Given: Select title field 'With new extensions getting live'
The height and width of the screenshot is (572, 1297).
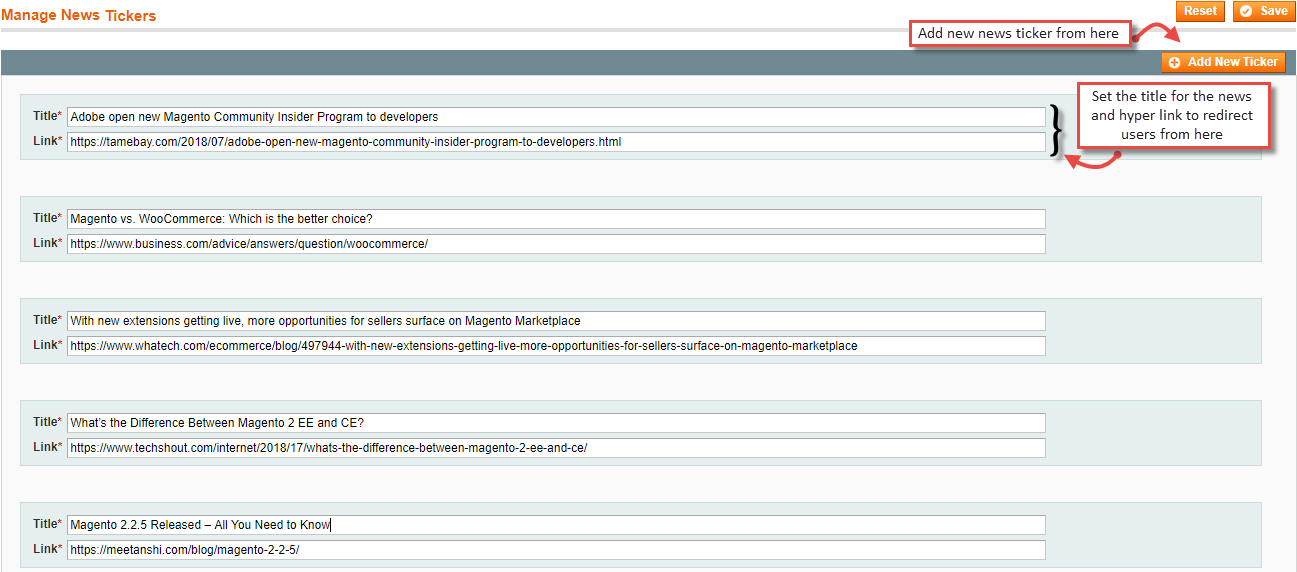Looking at the screenshot, I should pyautogui.click(x=556, y=321).
